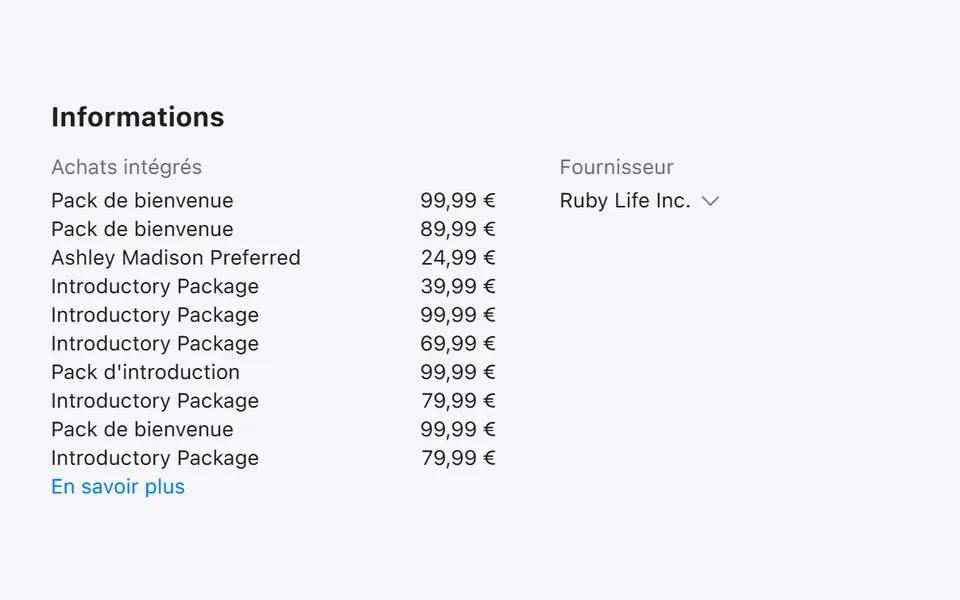Select the Introductory Package directly above En savoir plus

(x=155, y=458)
